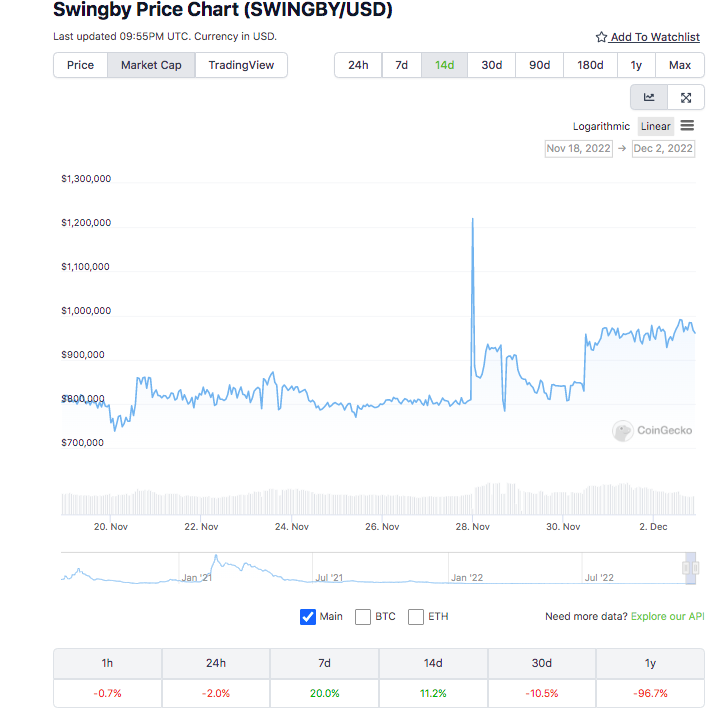Open the Dec 2, 2022 end date picker
This screenshot has width=714, height=712.
[x=663, y=148]
